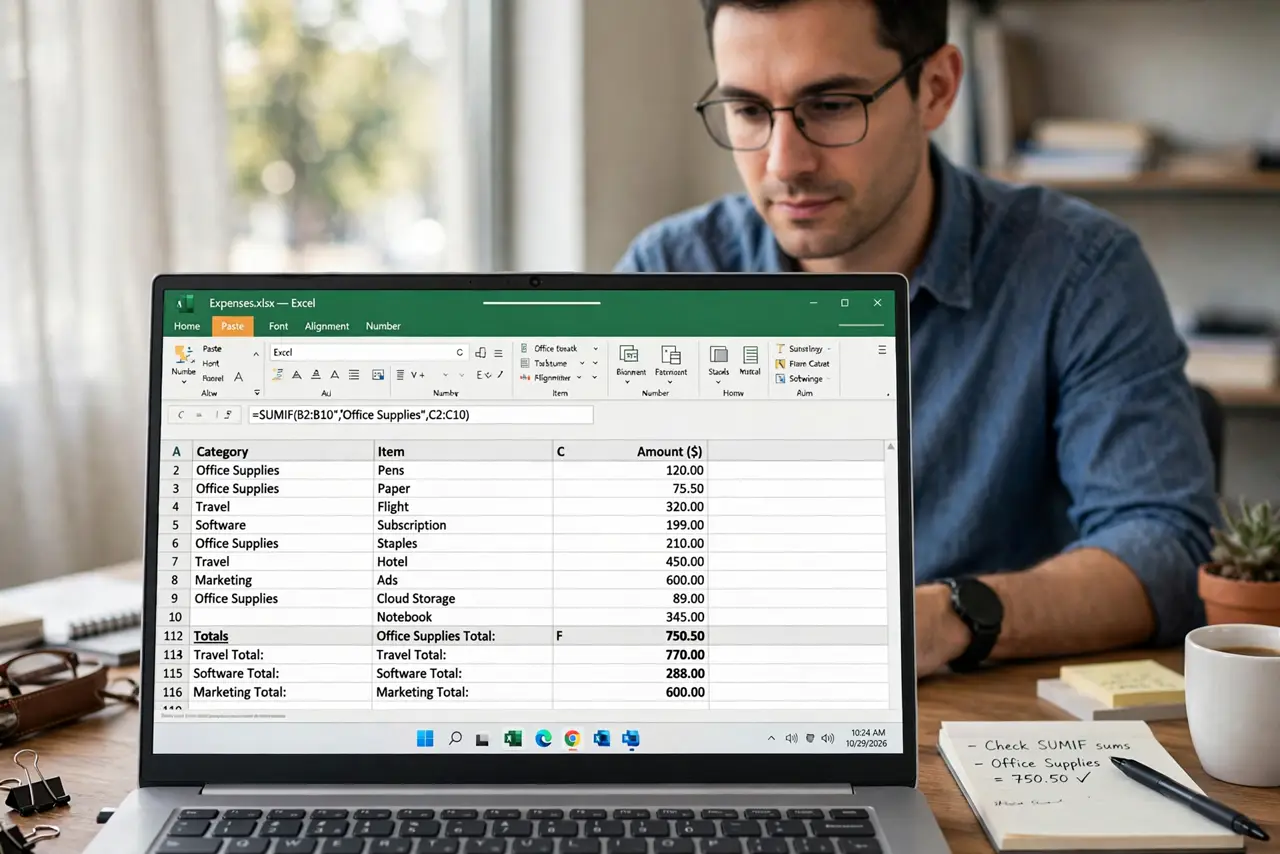Select the Office Supplies Total value 750.50
The width and height of the screenshot is (1280, 854).
(630, 636)
